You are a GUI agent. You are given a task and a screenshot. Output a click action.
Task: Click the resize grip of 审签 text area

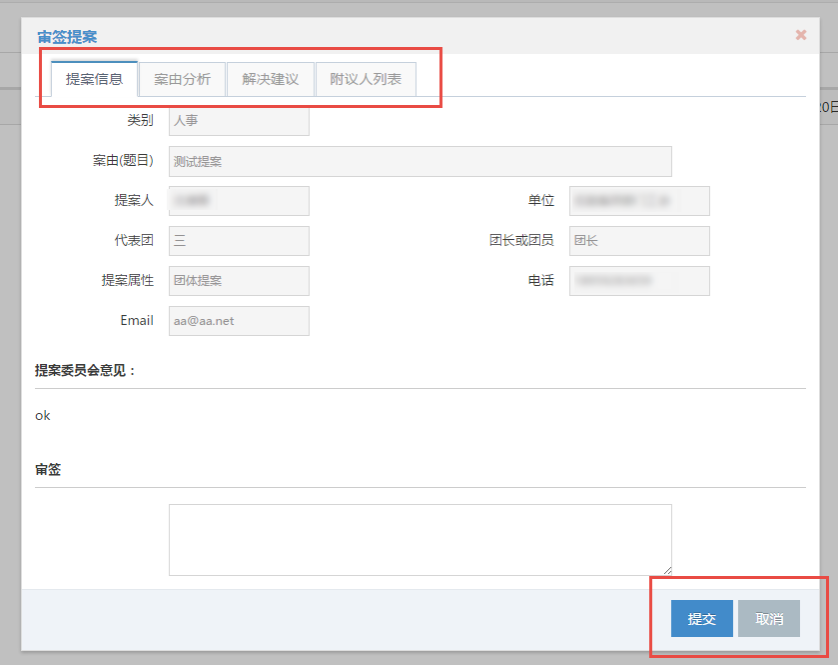(668, 571)
